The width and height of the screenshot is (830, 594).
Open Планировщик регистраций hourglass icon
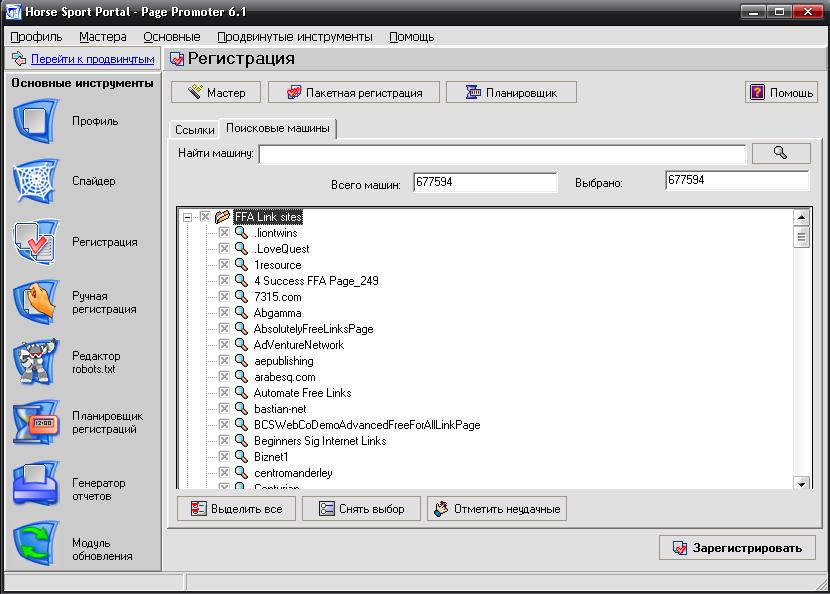(37, 423)
